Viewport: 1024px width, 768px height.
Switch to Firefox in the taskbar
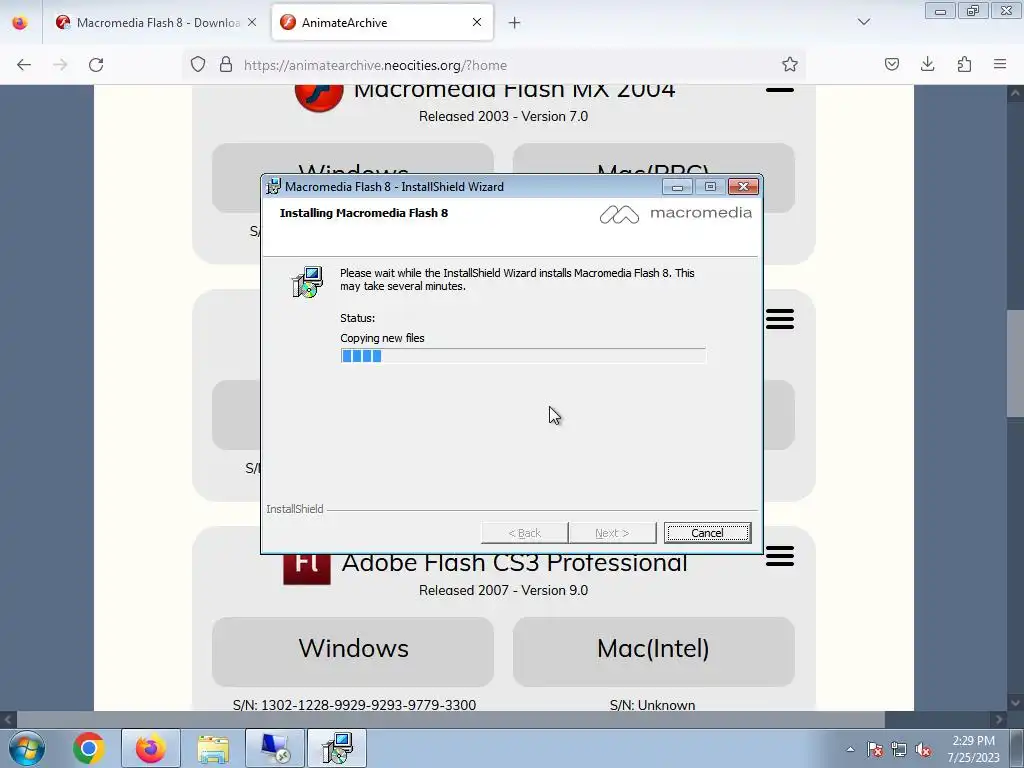point(150,748)
